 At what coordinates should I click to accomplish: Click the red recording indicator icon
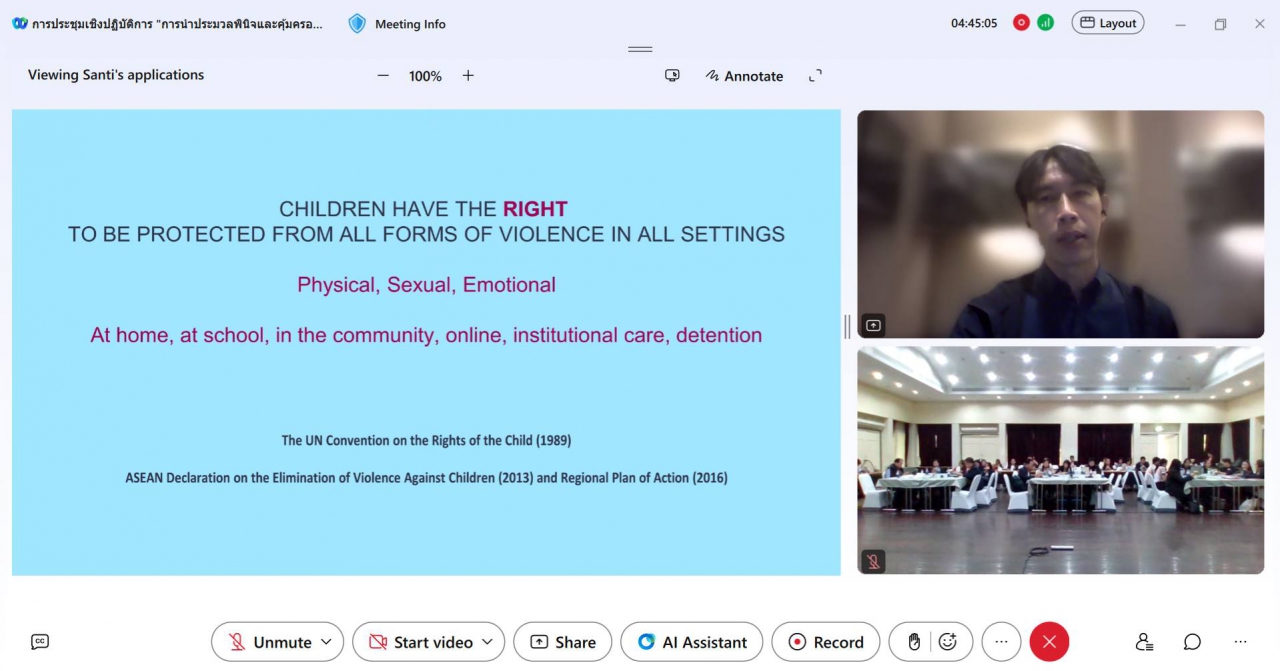(1021, 23)
